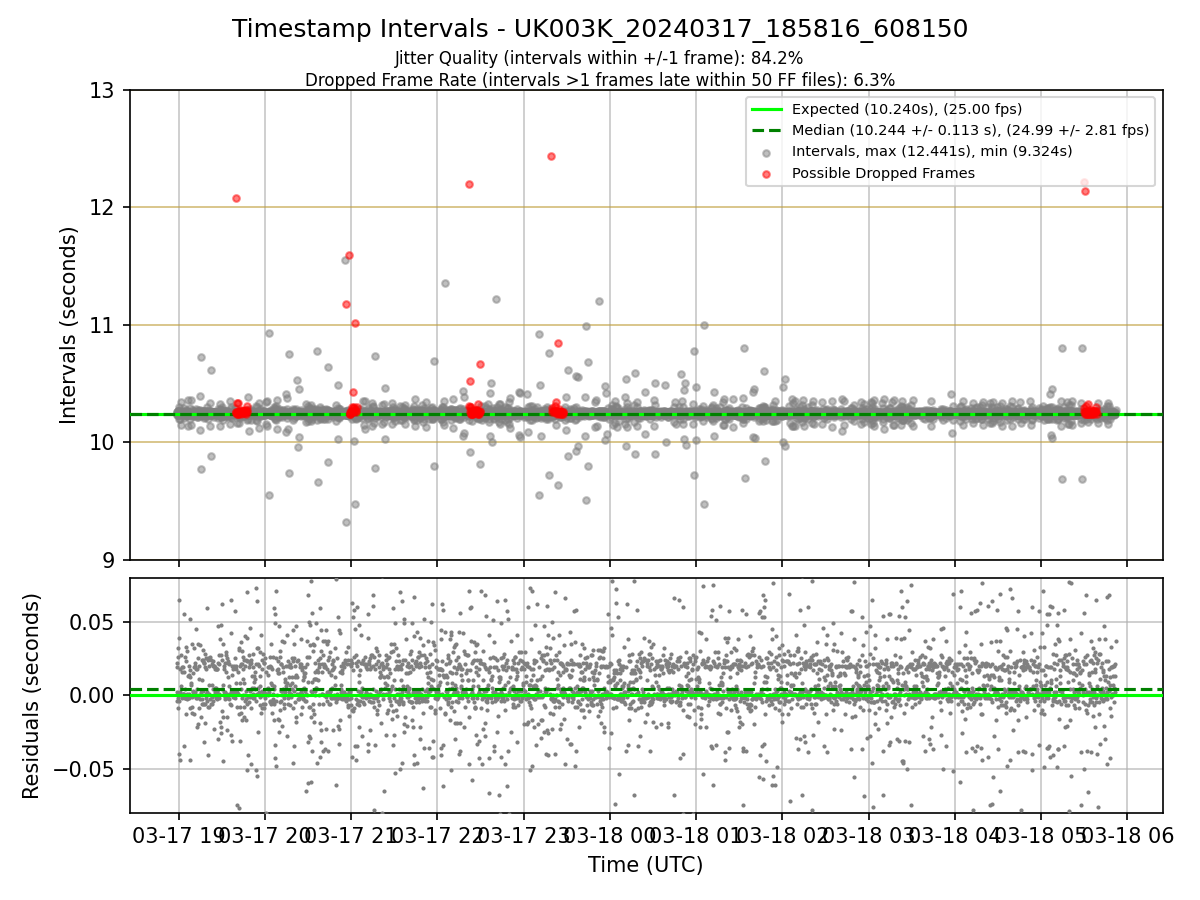The height and width of the screenshot is (900, 1200).
Task: Click the 'Time (UTC)' x-axis label
Action: click(645, 865)
